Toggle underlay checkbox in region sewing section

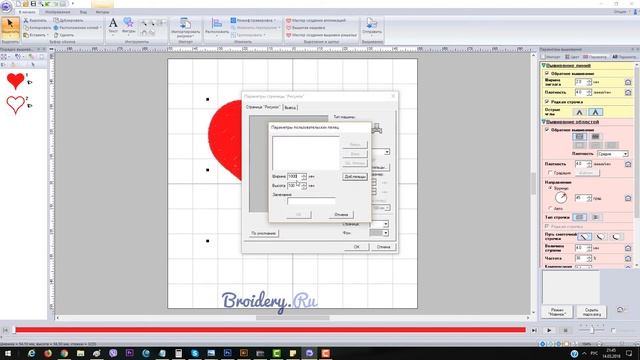pos(547,129)
